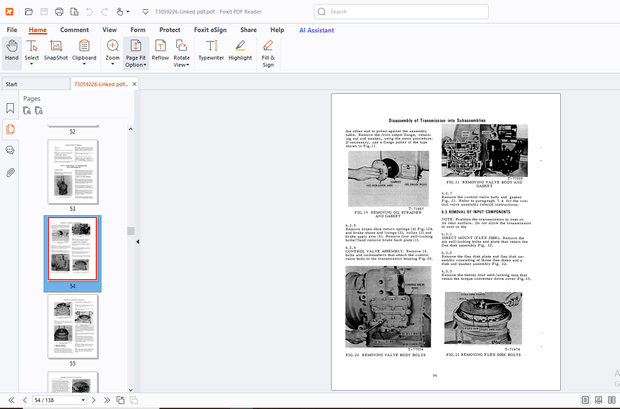Open the Bookmarks panel icon
620x409 pixels.
click(x=10, y=108)
